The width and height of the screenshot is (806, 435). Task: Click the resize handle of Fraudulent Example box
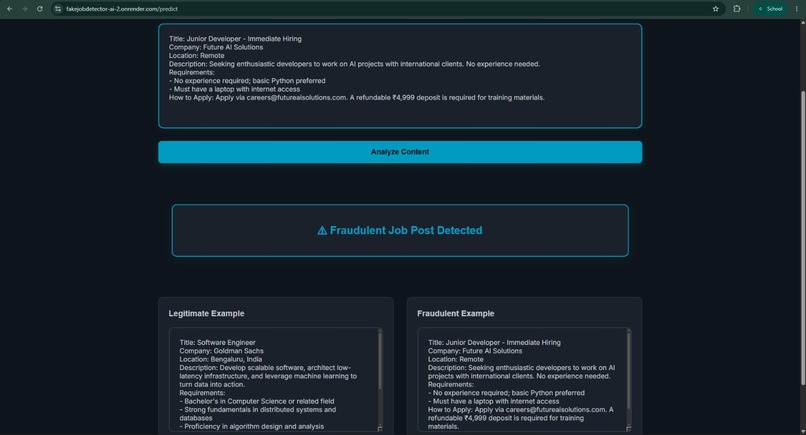[628, 428]
